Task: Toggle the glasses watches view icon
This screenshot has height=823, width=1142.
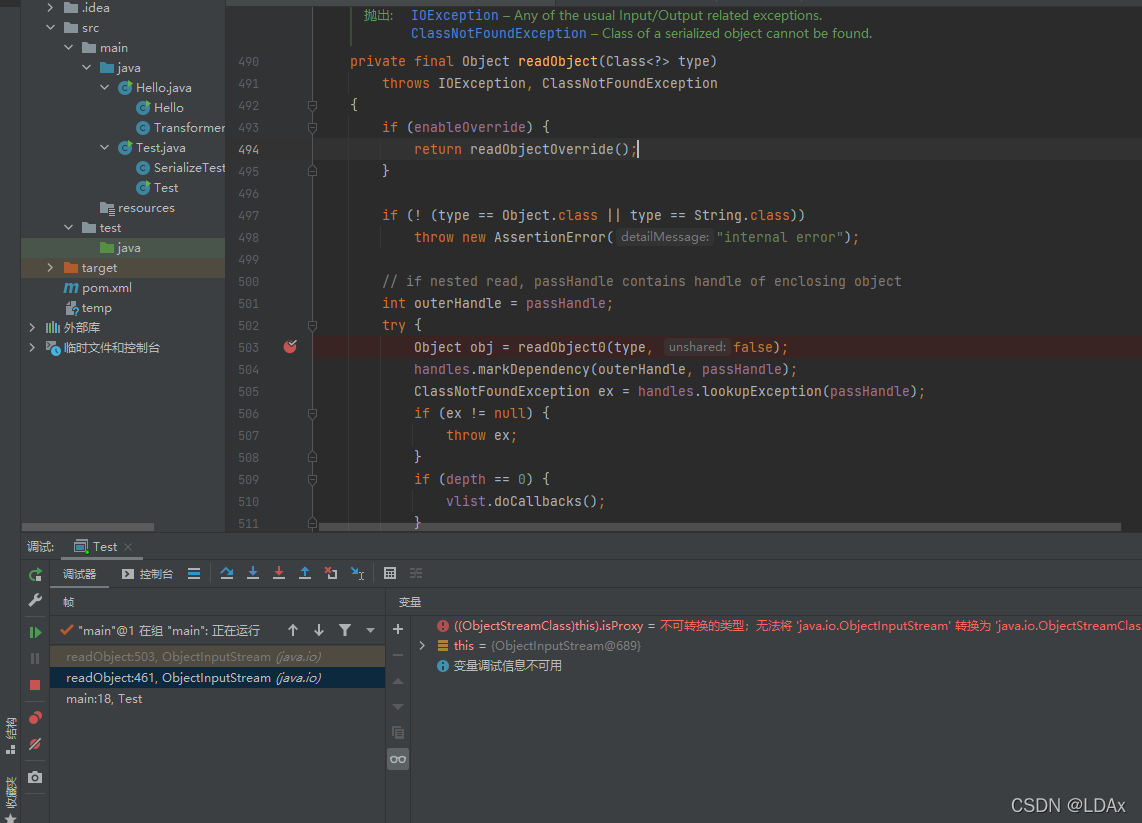Action: [x=398, y=759]
